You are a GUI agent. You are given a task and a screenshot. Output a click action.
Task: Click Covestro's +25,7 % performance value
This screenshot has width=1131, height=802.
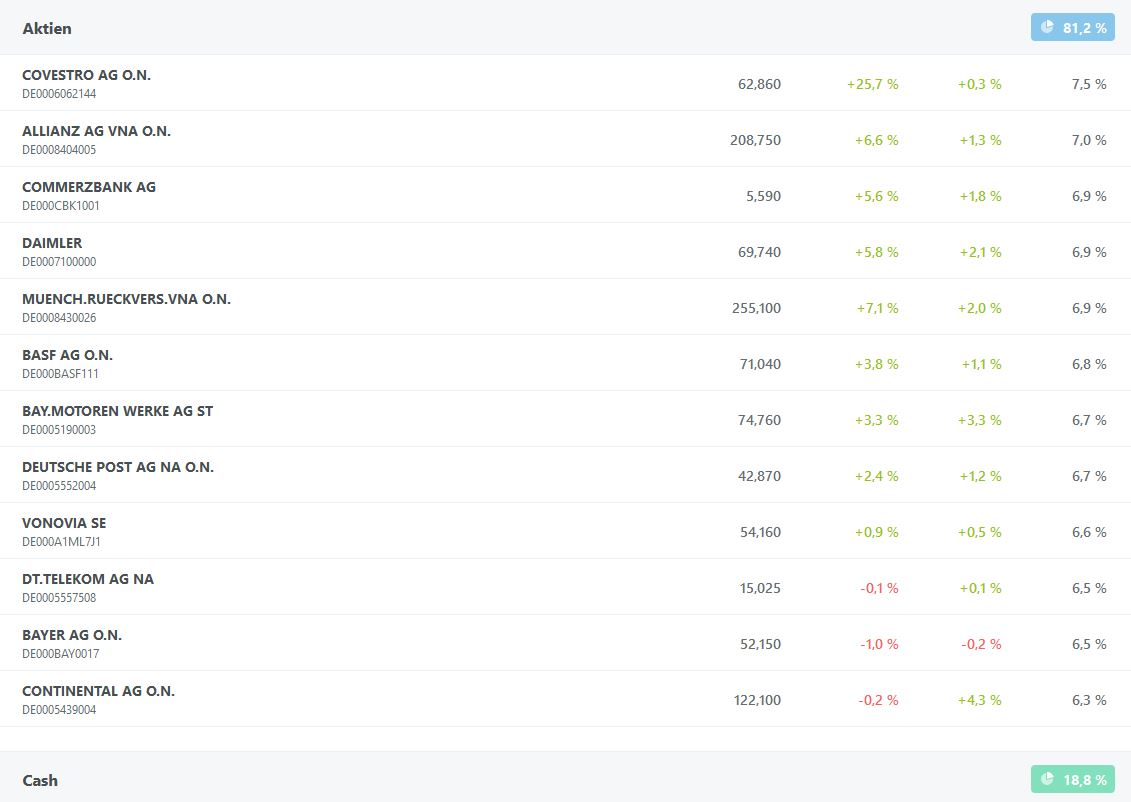(872, 84)
